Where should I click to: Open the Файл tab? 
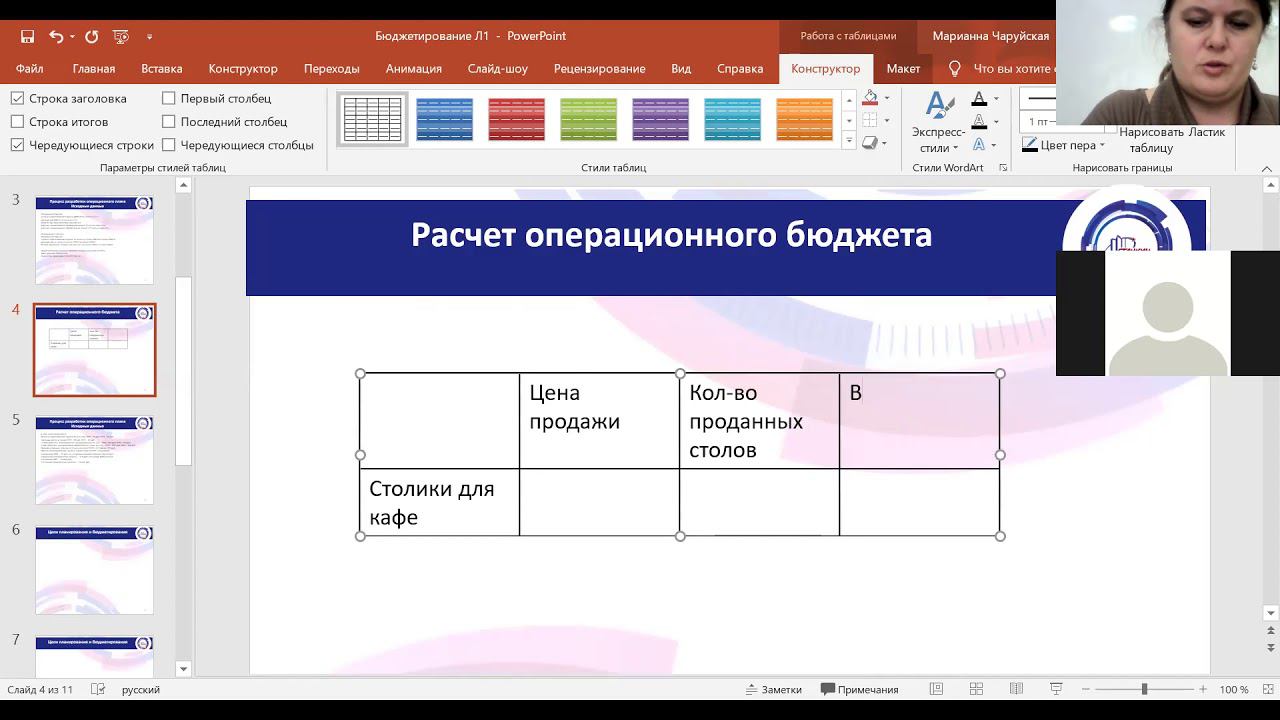pos(29,69)
